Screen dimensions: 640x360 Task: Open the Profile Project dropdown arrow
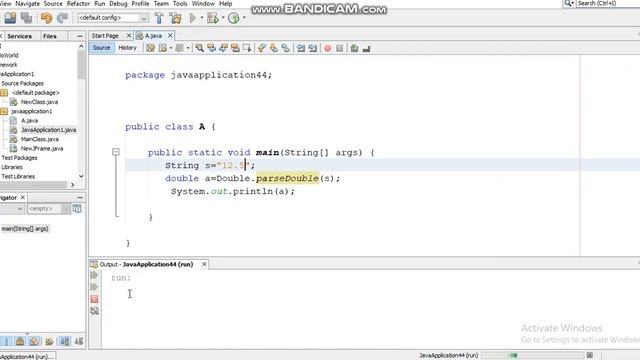tap(244, 18)
